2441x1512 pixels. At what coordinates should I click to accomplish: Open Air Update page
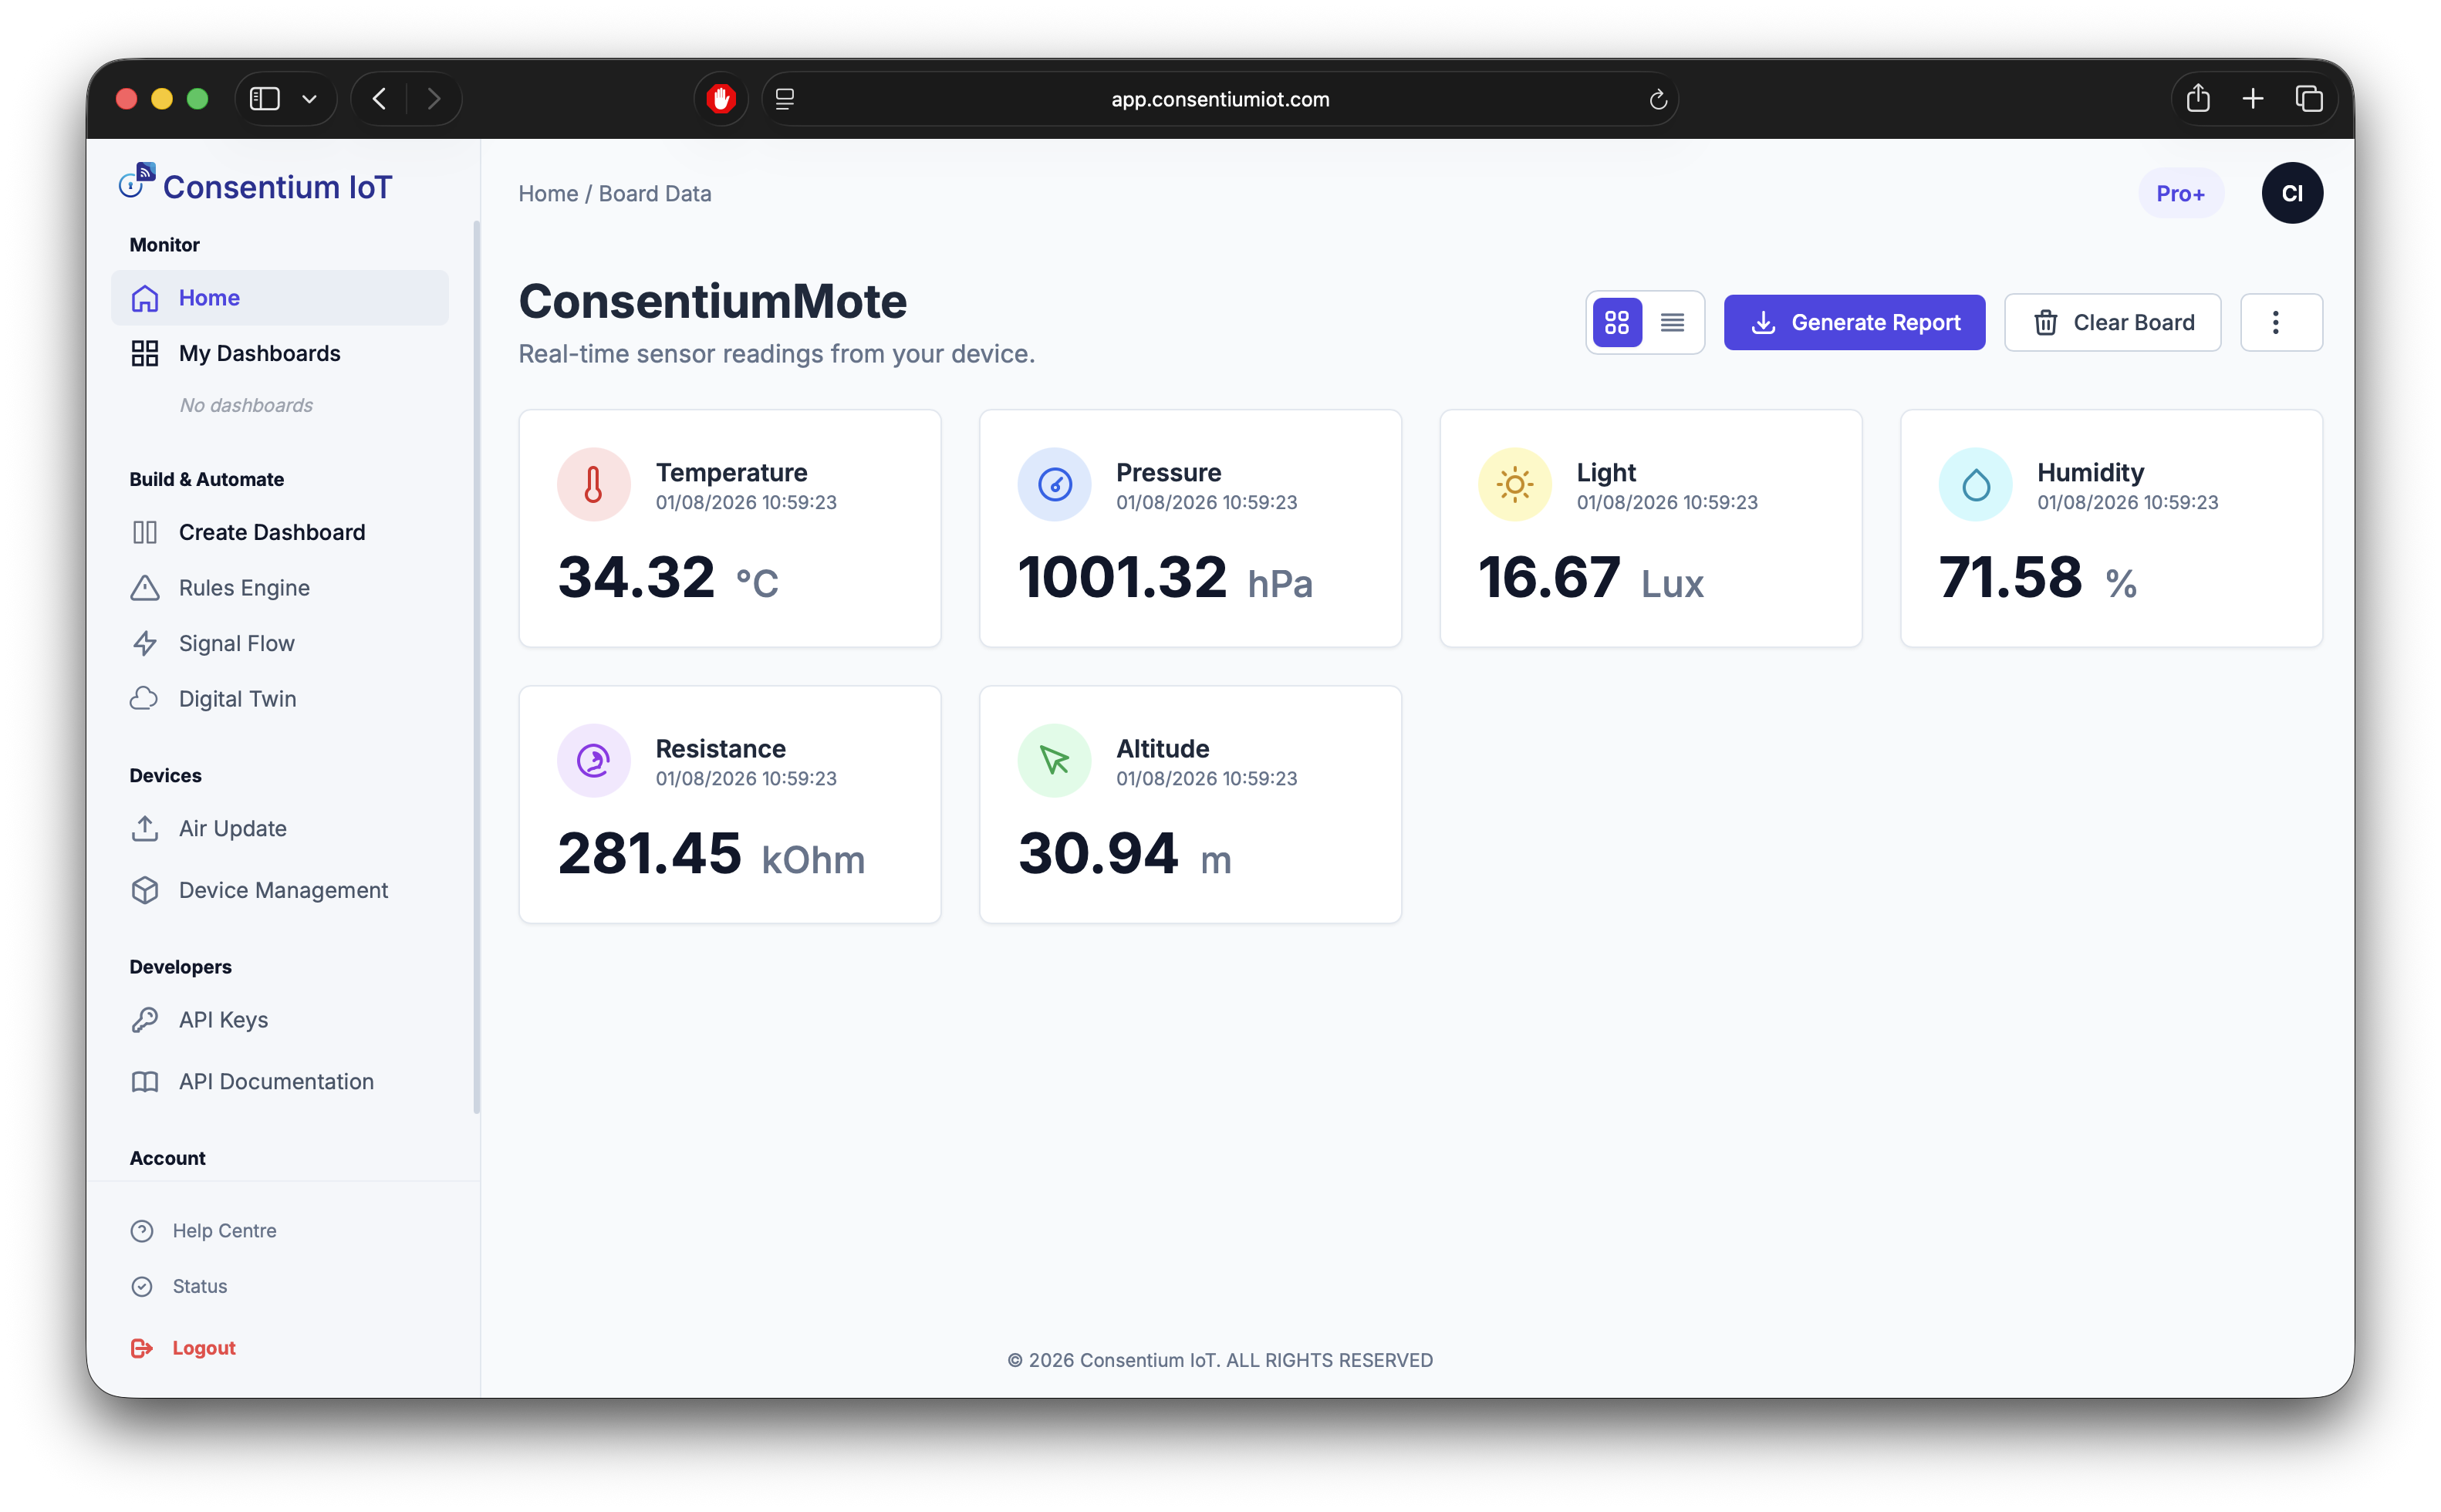tap(279, 828)
